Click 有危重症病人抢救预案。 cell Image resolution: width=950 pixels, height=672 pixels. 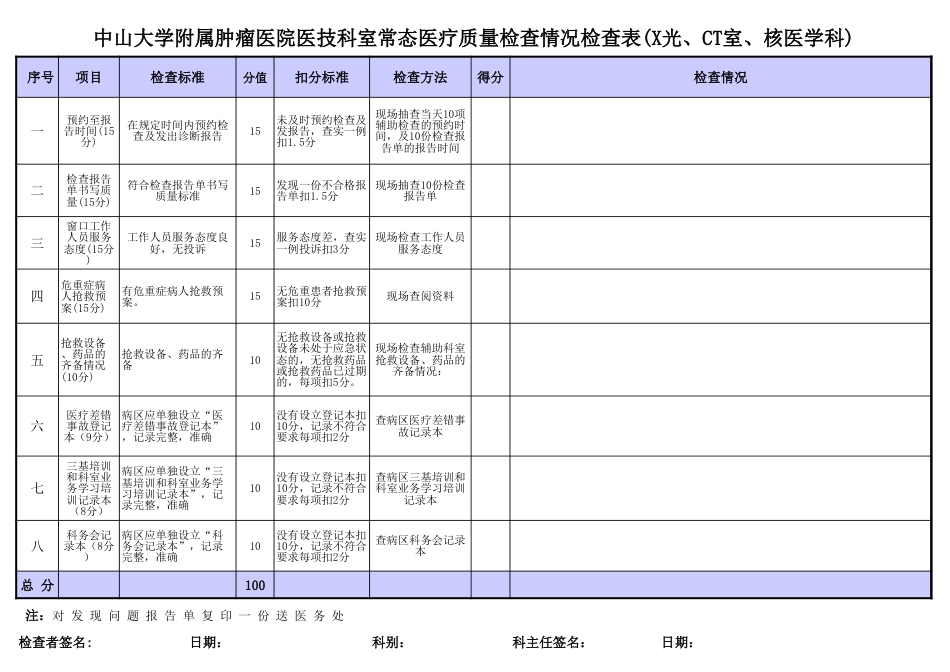click(178, 296)
